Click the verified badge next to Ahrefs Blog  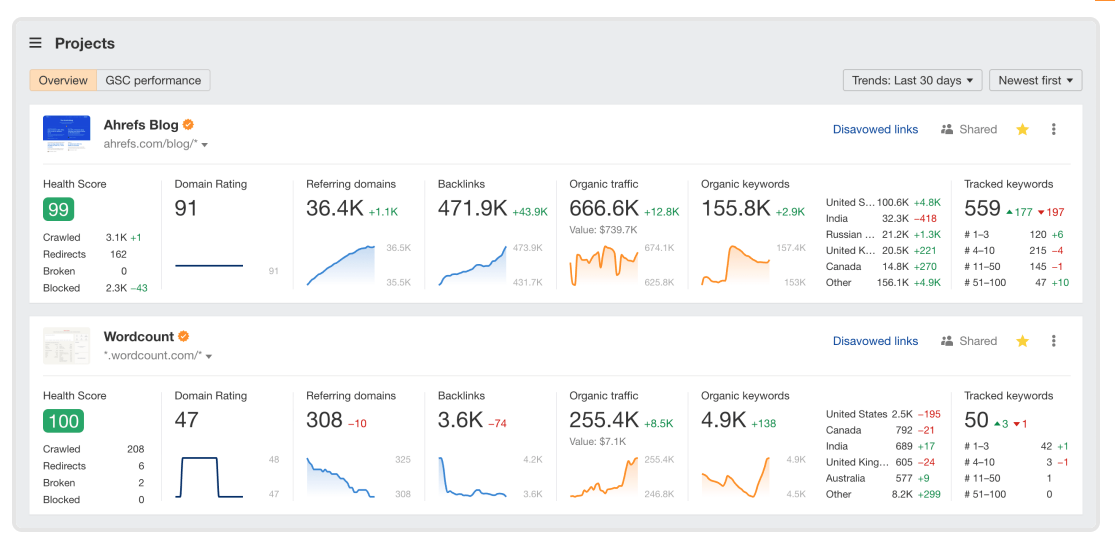click(188, 125)
